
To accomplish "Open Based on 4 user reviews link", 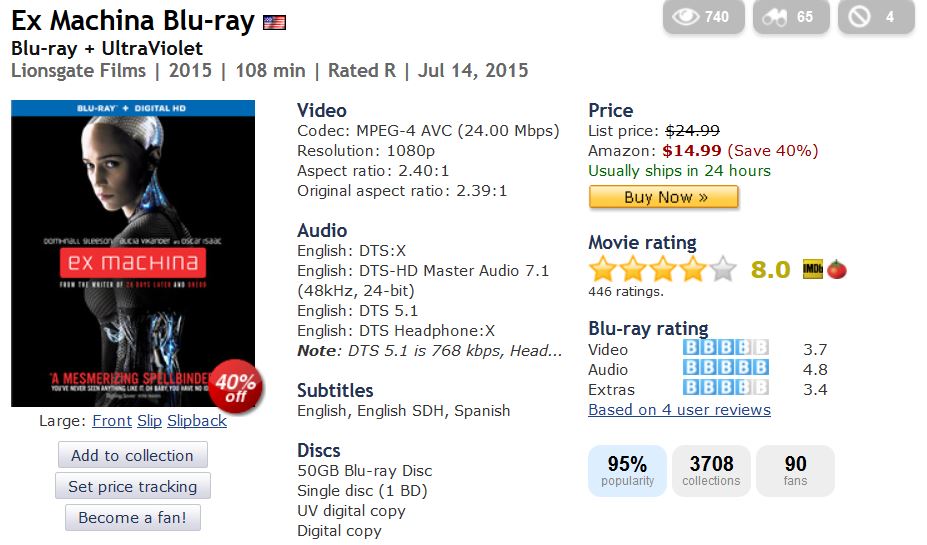I will point(679,410).
